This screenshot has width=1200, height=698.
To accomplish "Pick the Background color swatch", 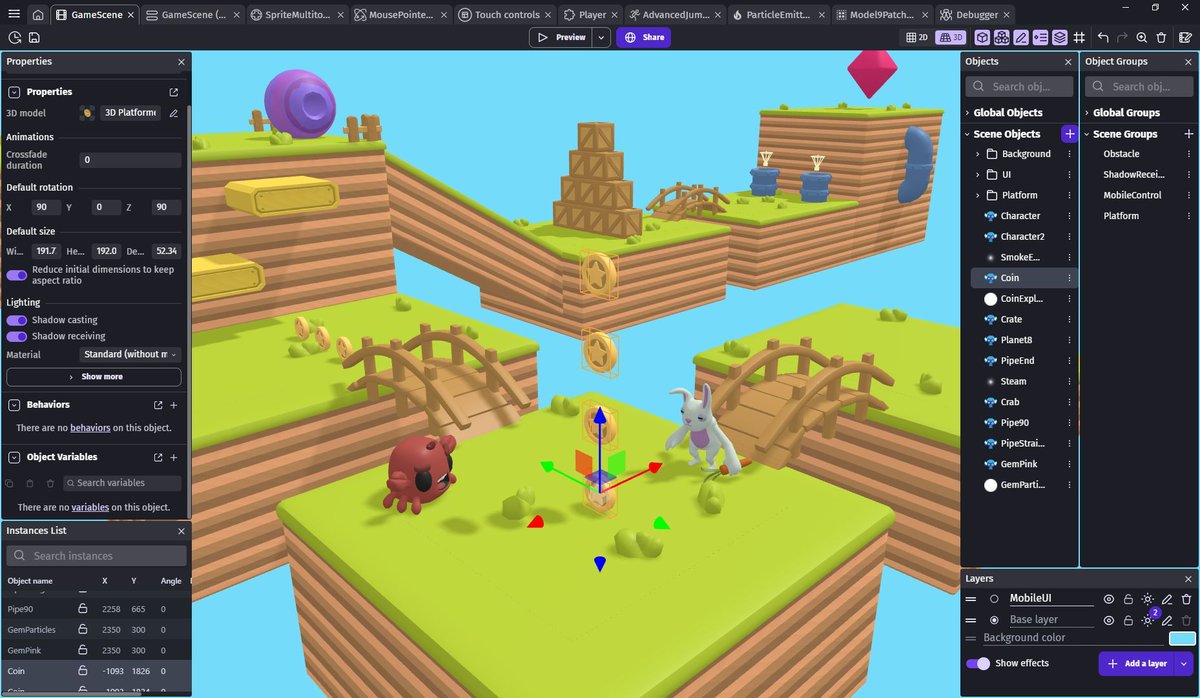I will 1182,638.
